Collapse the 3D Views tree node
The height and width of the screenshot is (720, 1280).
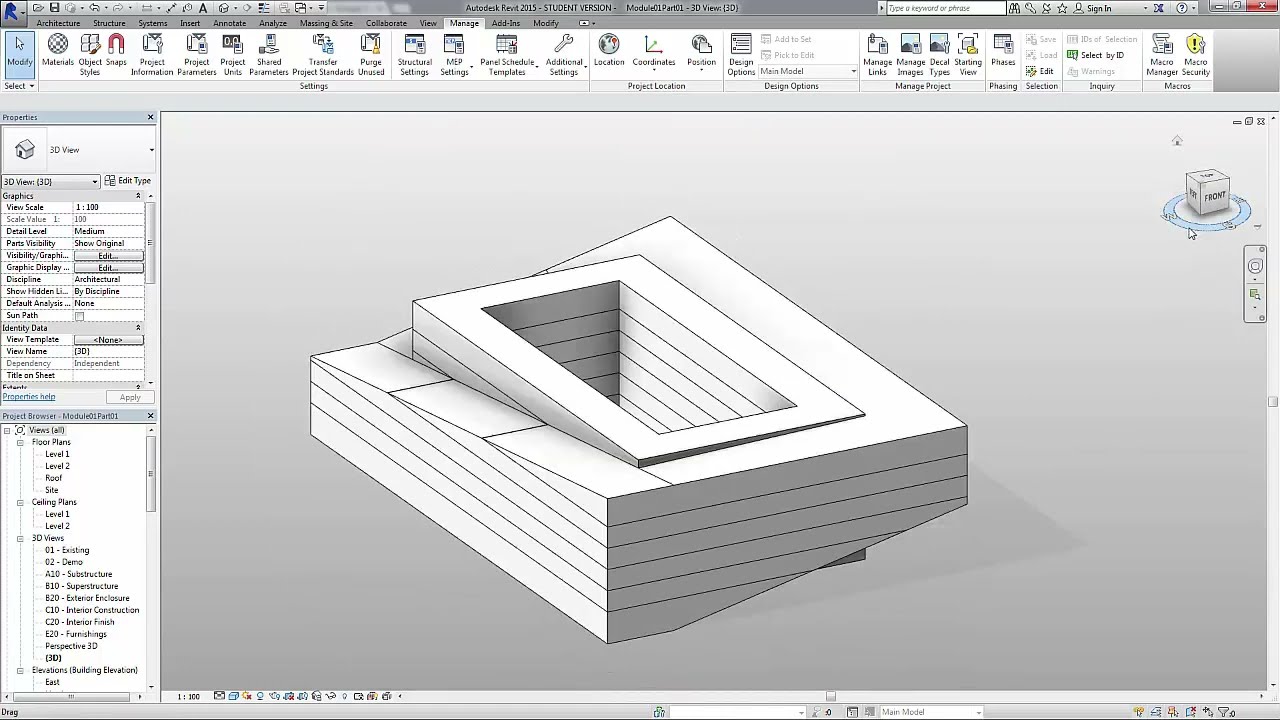pos(20,538)
